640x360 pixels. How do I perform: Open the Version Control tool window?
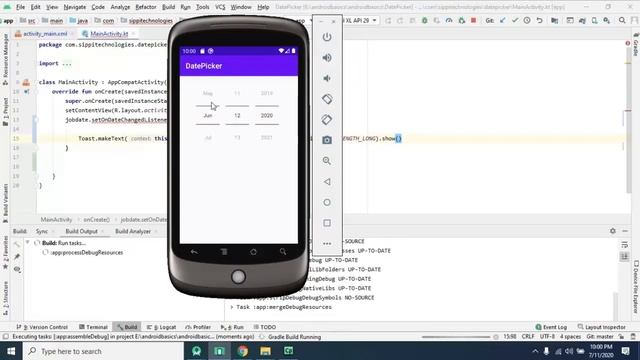[42, 327]
